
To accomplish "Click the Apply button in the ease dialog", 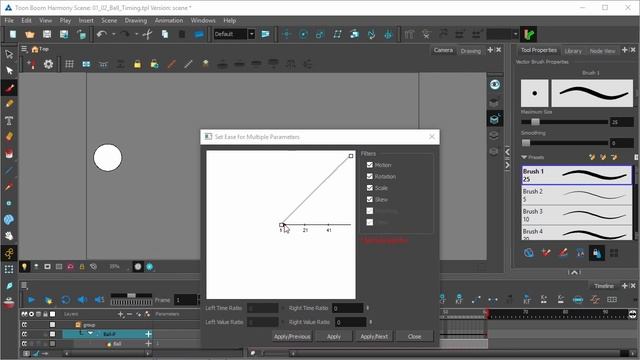I will pyautogui.click(x=334, y=336).
